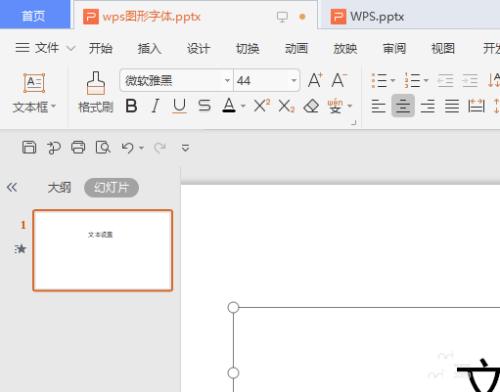
Task: Click the phonetic guide wén icon
Action: pos(335,106)
